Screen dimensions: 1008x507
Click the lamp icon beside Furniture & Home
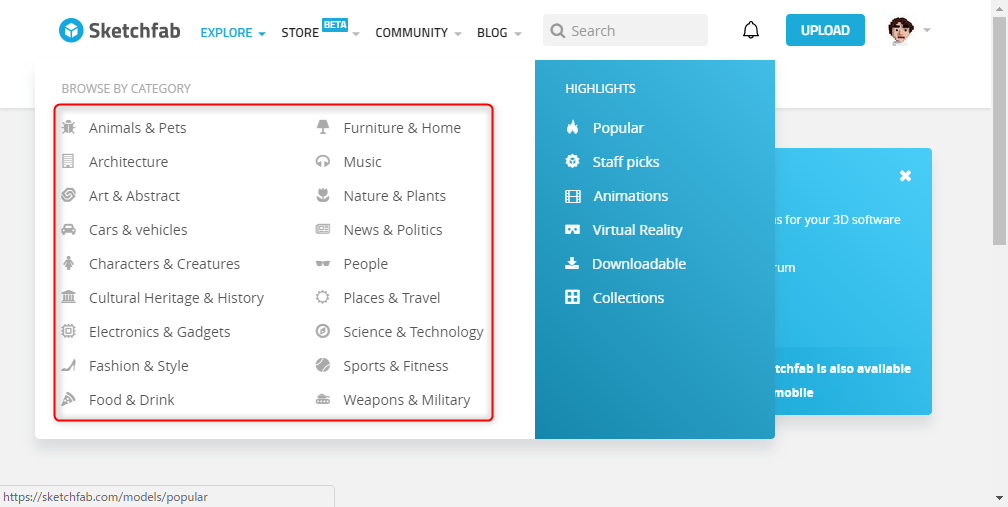[x=323, y=127]
